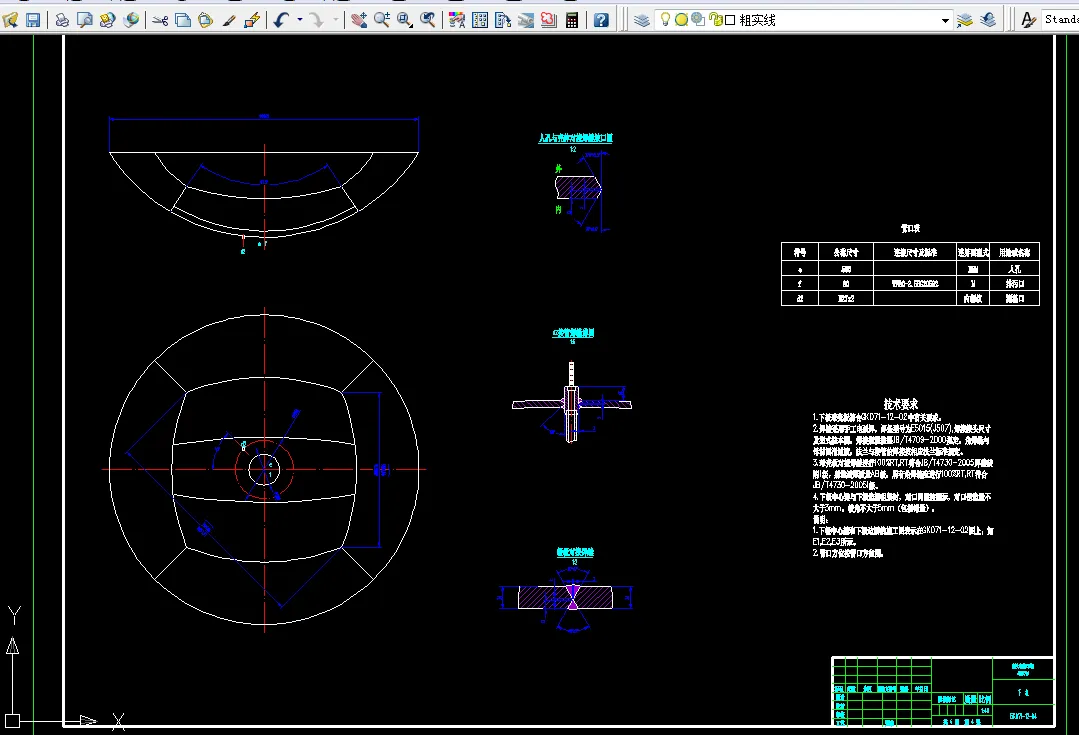Open Markup Set Manager
Viewport: 1079px width, 735px height.
point(548,20)
